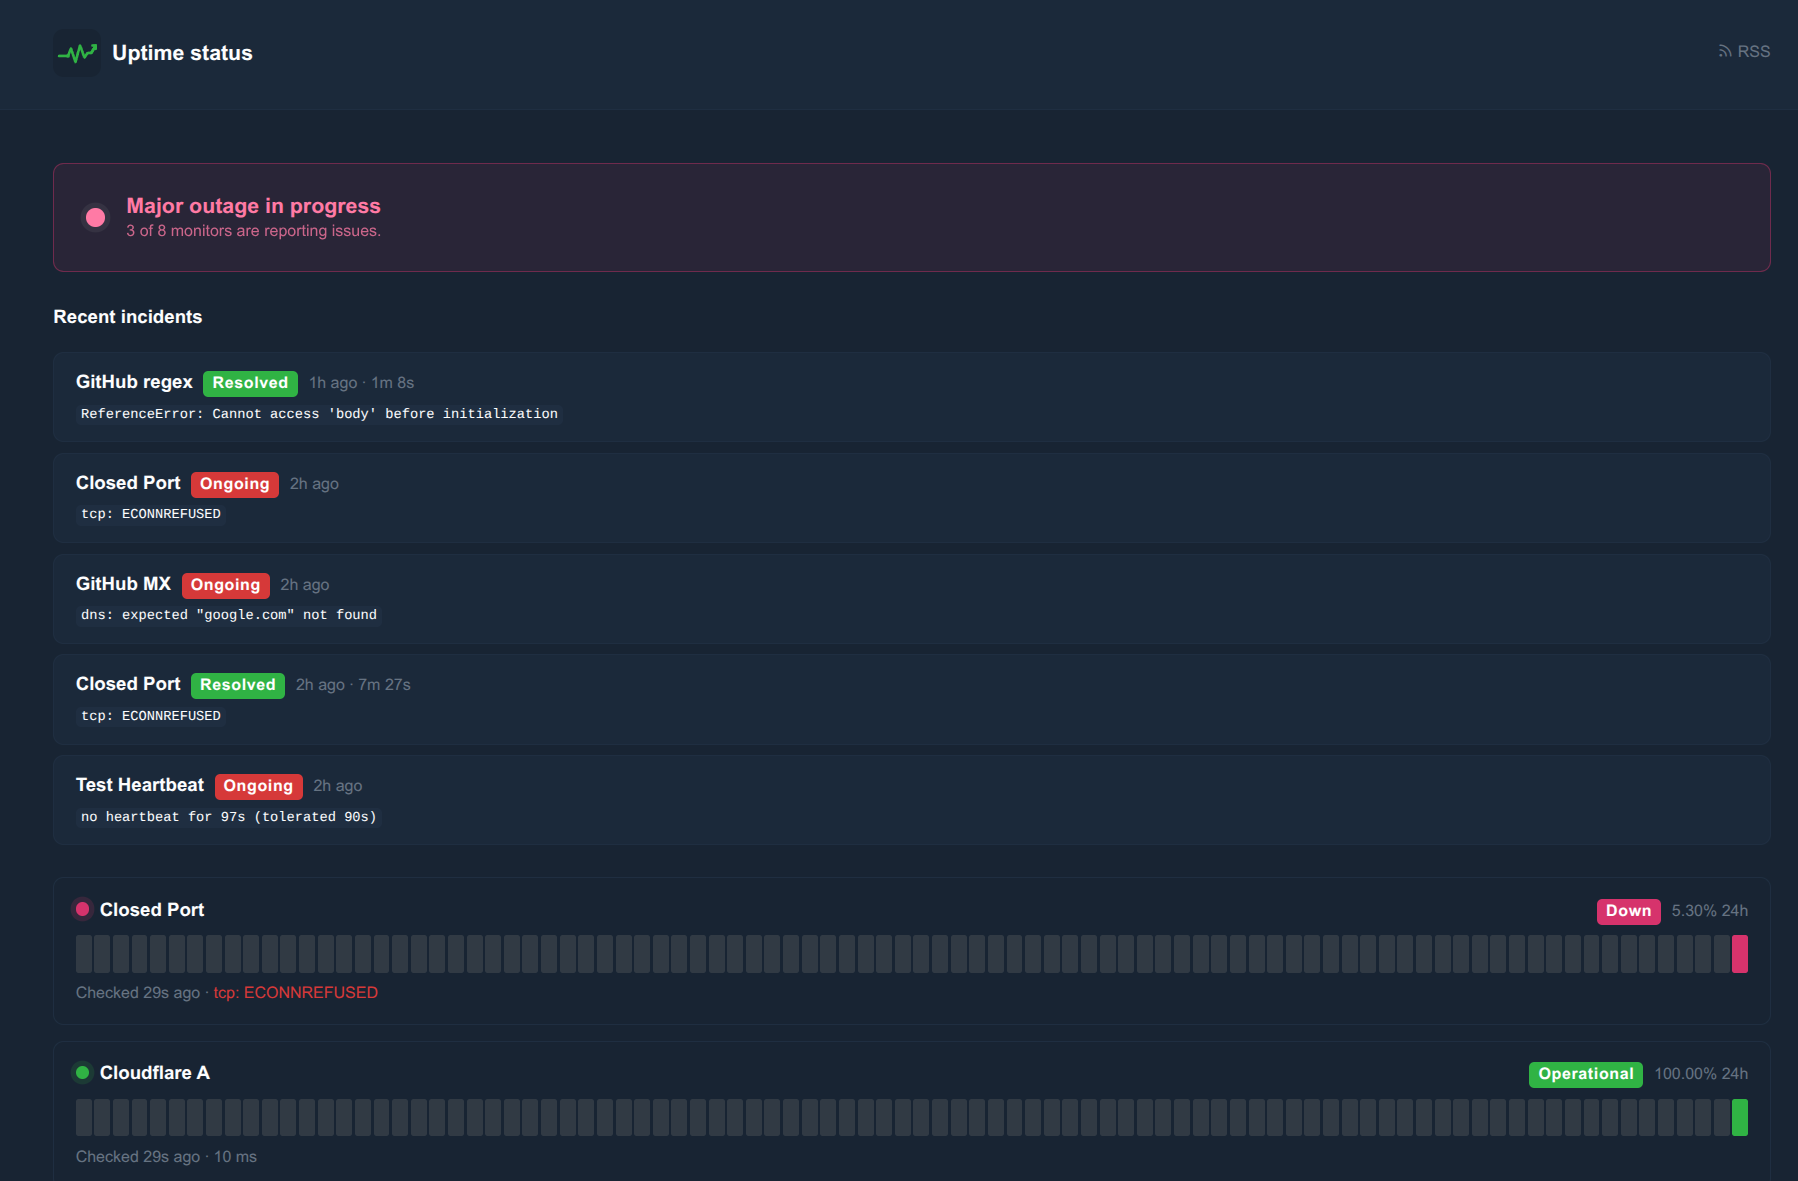Click the red latest bar in Closed Port timeline

tap(1740, 954)
